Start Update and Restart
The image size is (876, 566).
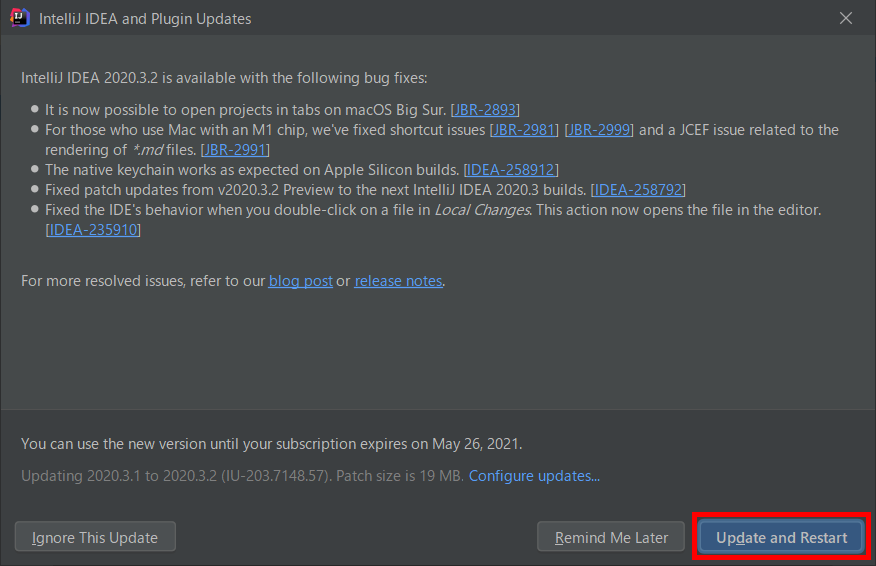(781, 537)
